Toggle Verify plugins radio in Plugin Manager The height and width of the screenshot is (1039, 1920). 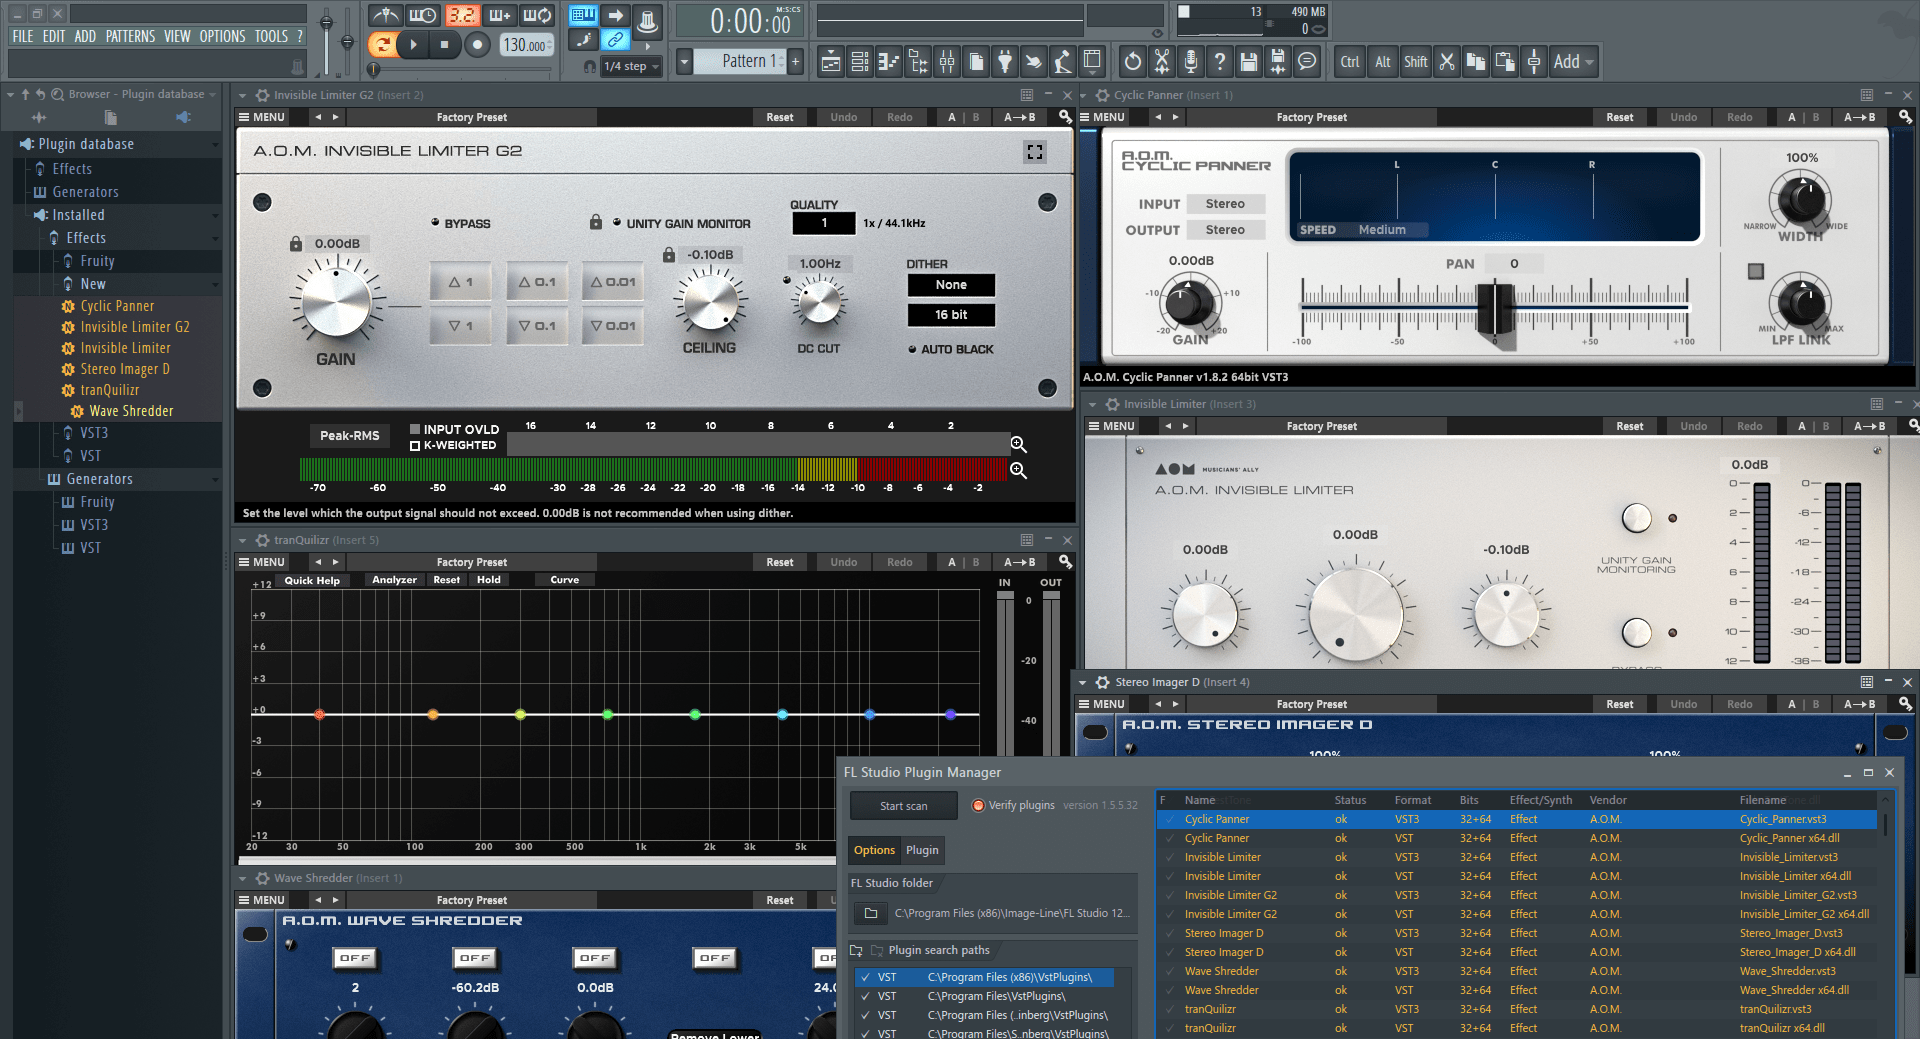point(978,805)
